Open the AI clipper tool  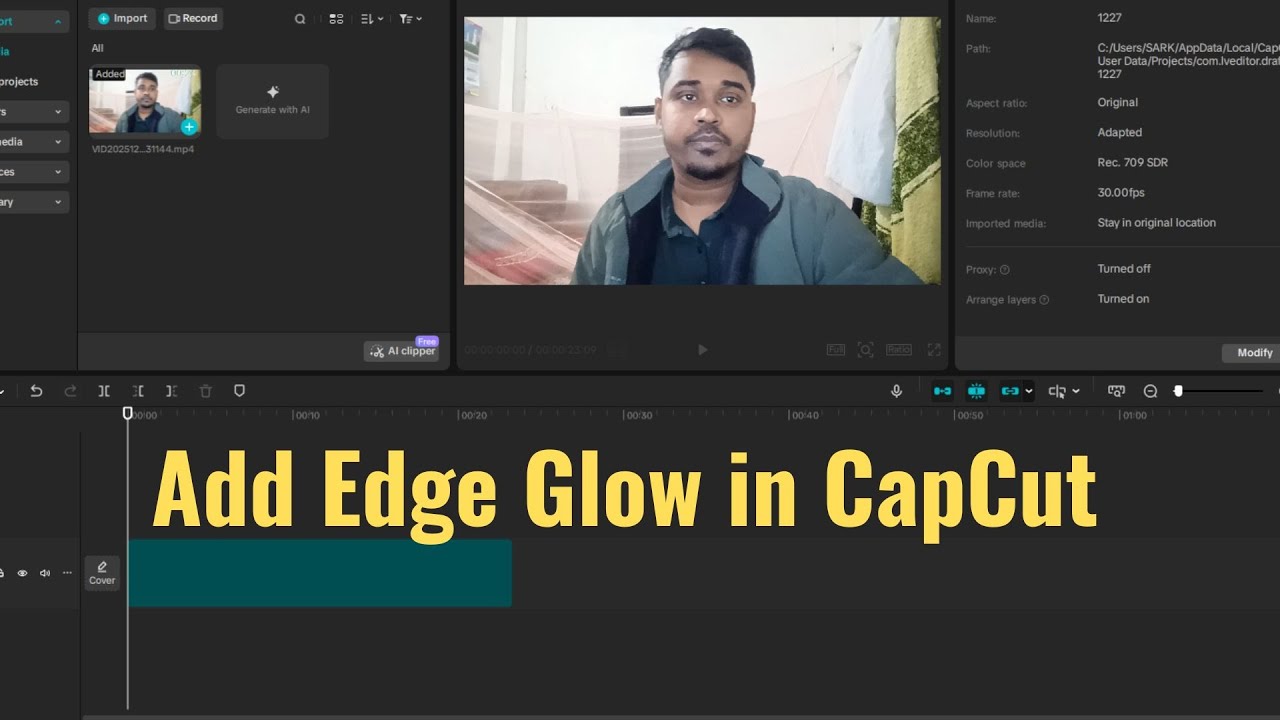coord(401,351)
